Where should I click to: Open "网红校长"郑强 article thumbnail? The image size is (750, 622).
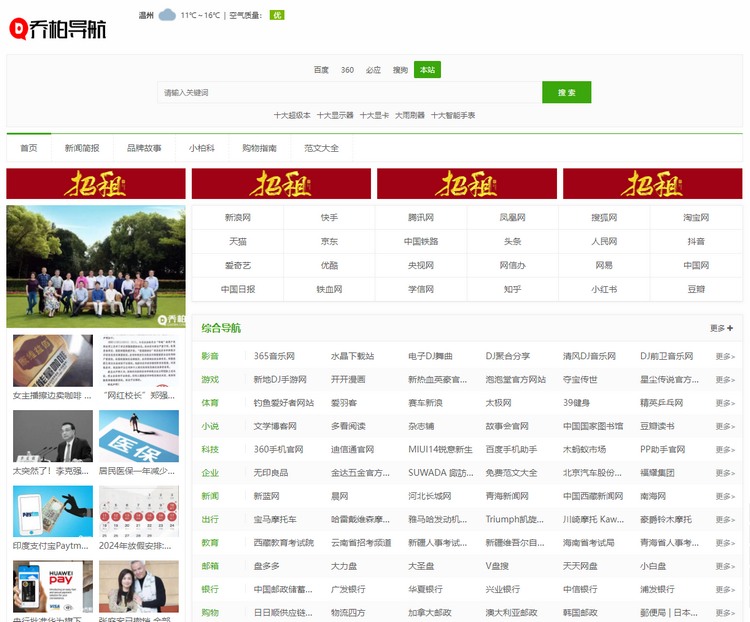[139, 361]
